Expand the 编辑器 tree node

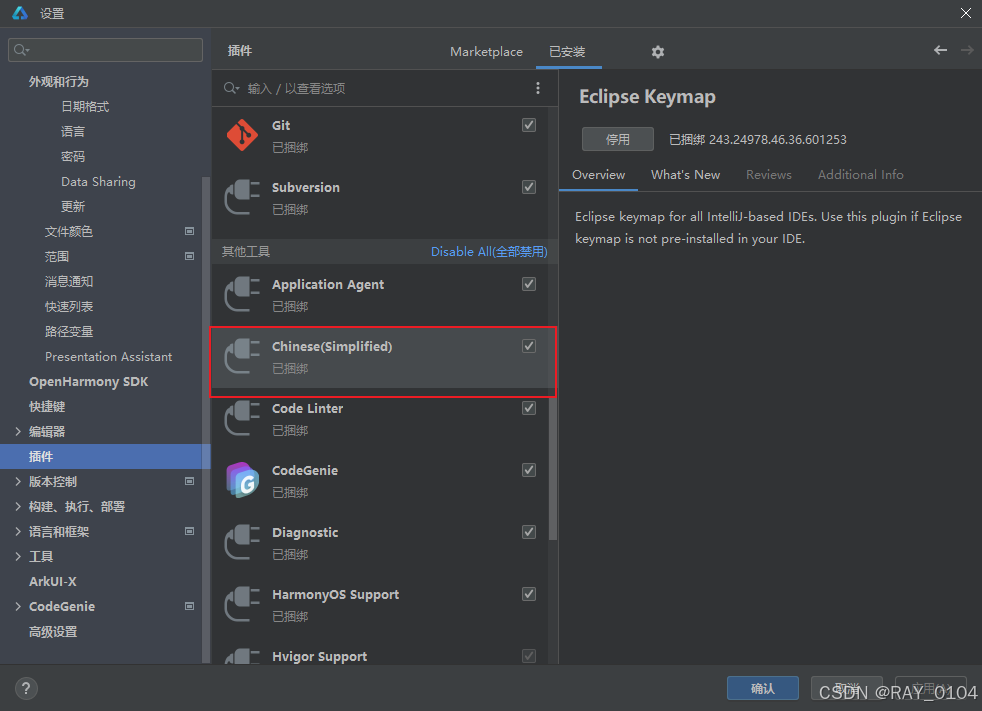click(x=18, y=432)
